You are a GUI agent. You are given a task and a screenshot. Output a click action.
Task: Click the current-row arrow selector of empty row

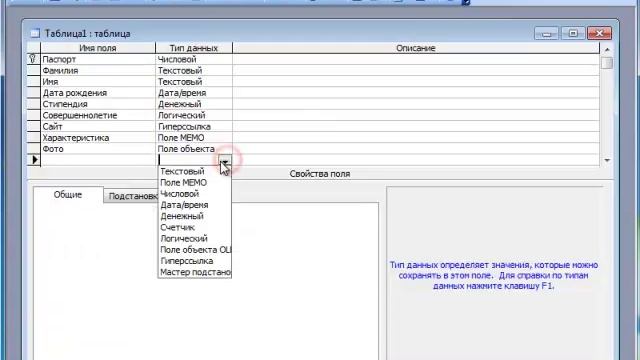click(x=33, y=160)
